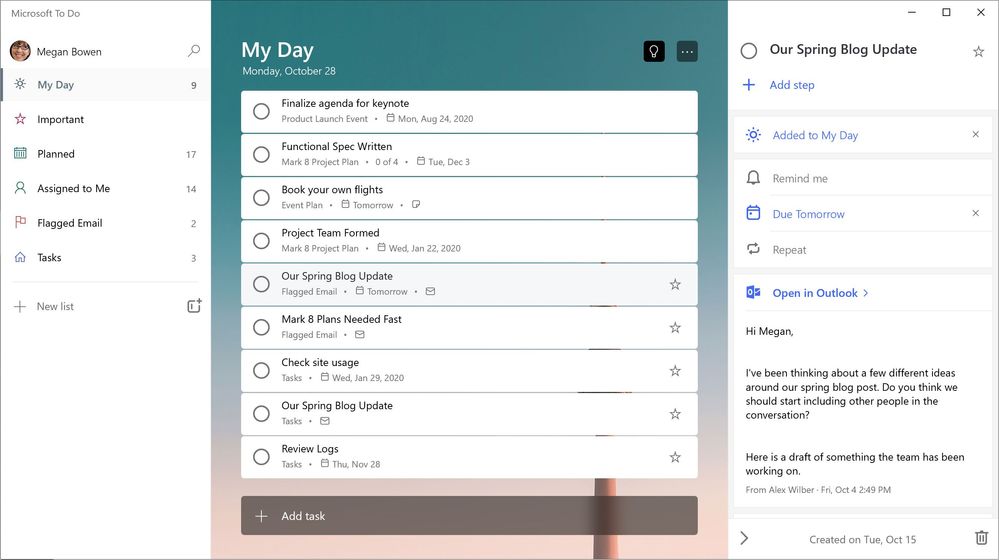Complete the Check site usage task

261,370
